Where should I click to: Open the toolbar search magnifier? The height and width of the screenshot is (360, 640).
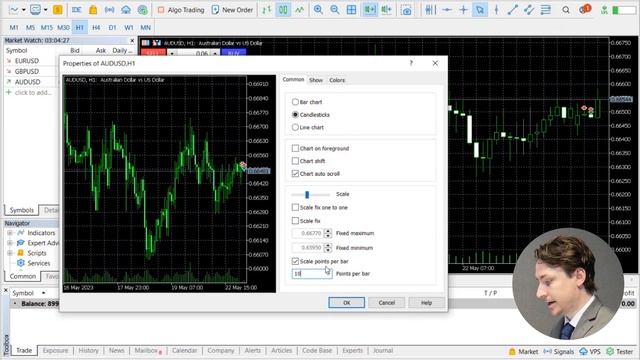pos(566,9)
